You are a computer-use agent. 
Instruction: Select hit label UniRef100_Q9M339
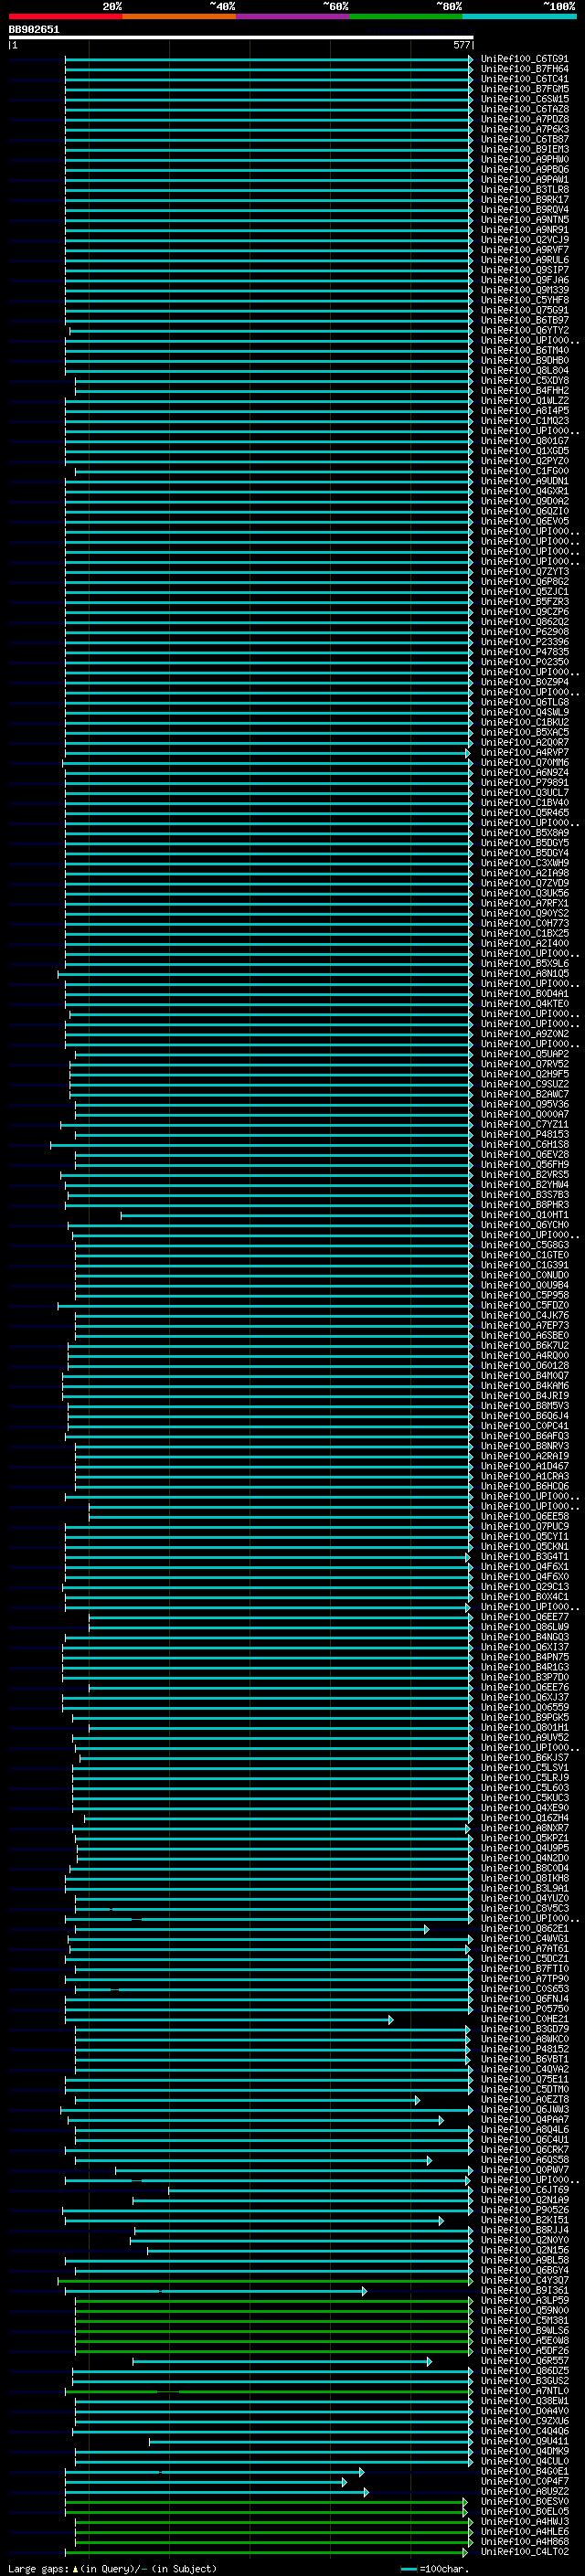pyautogui.click(x=525, y=291)
